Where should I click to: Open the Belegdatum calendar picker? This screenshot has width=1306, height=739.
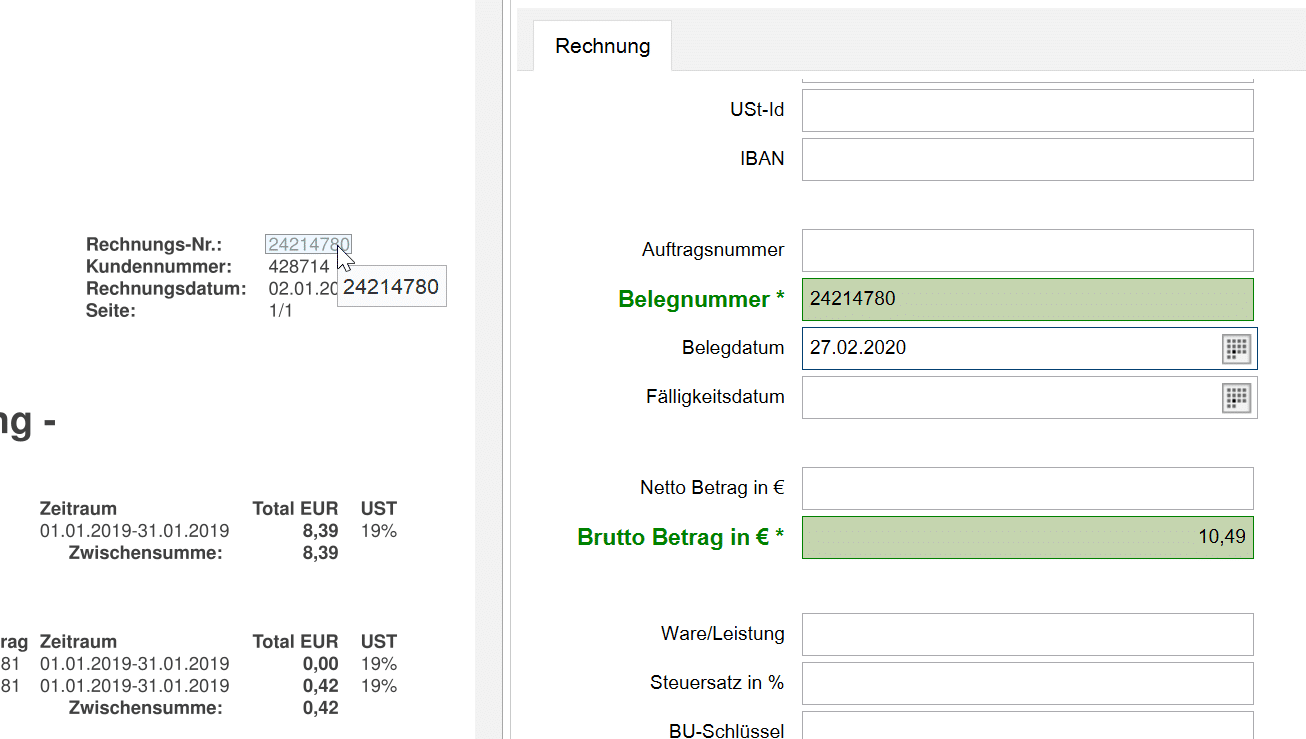tap(1237, 348)
